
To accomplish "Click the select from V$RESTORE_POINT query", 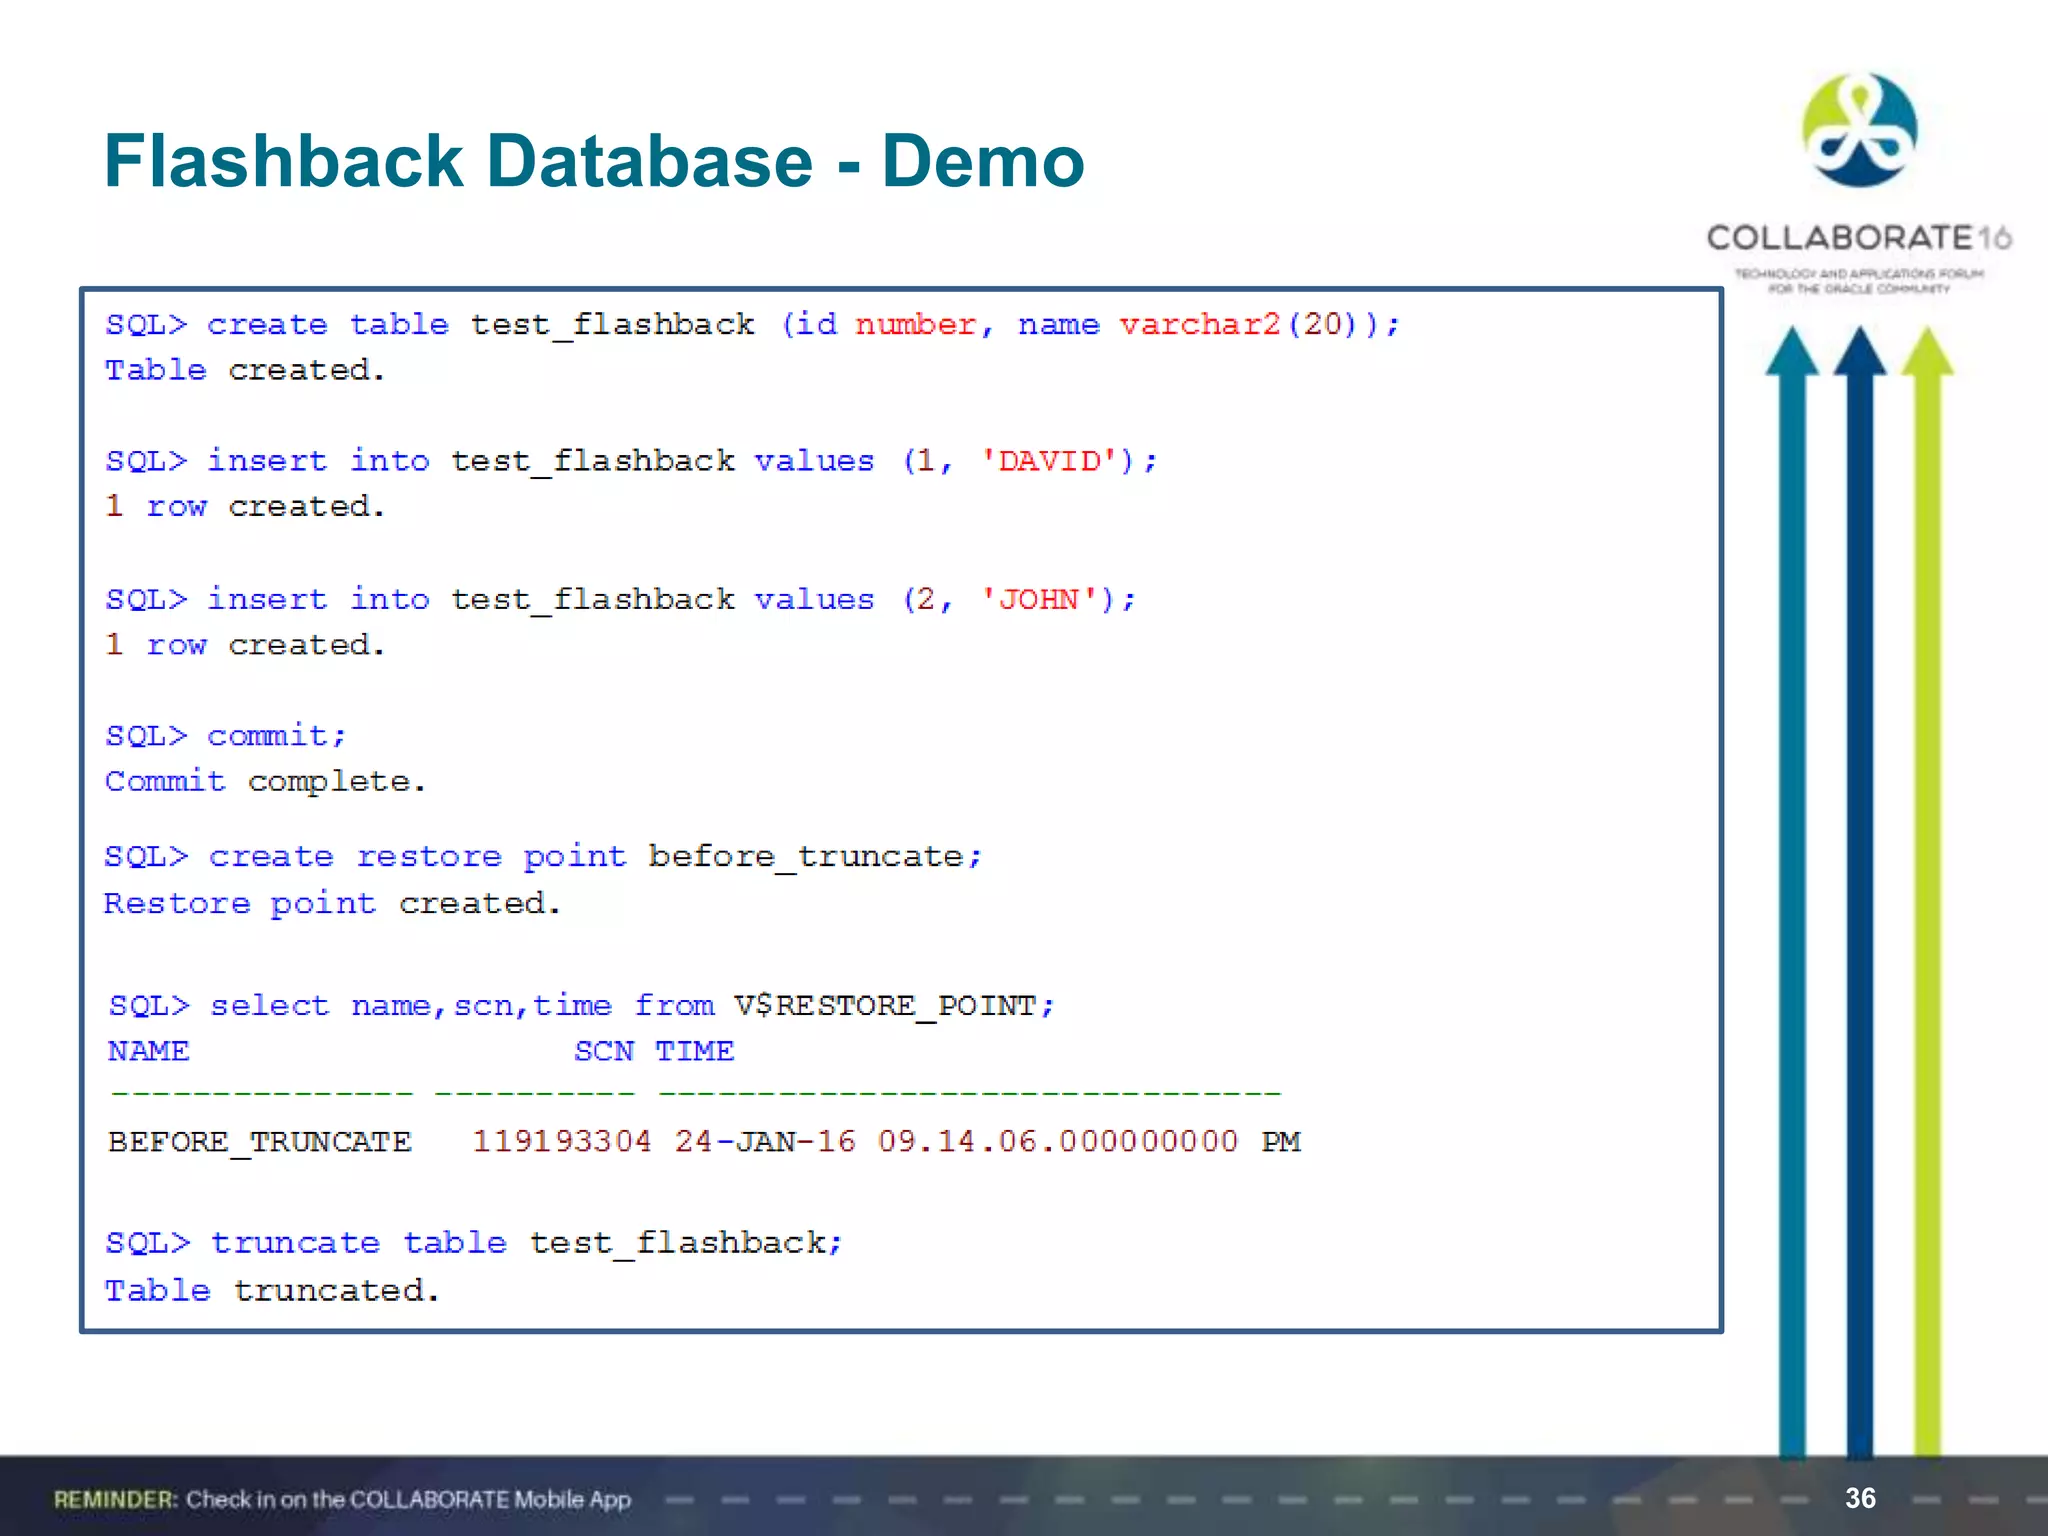I will 582,1005.
